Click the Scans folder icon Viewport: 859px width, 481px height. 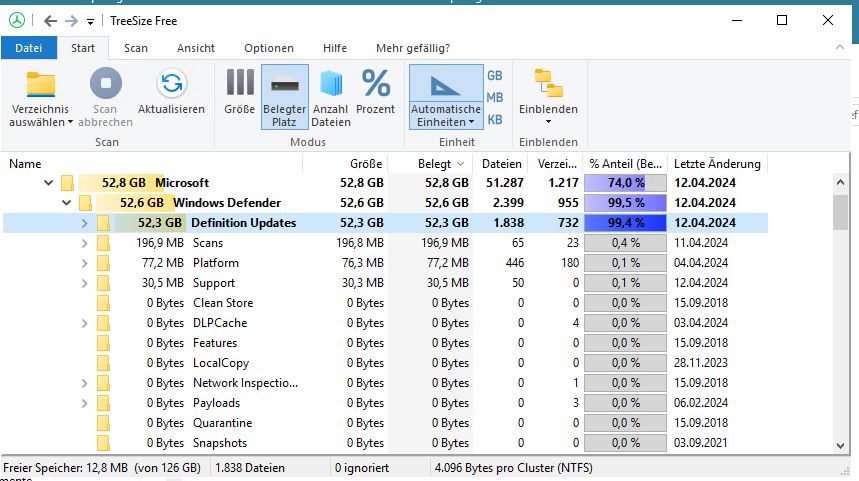tap(103, 243)
